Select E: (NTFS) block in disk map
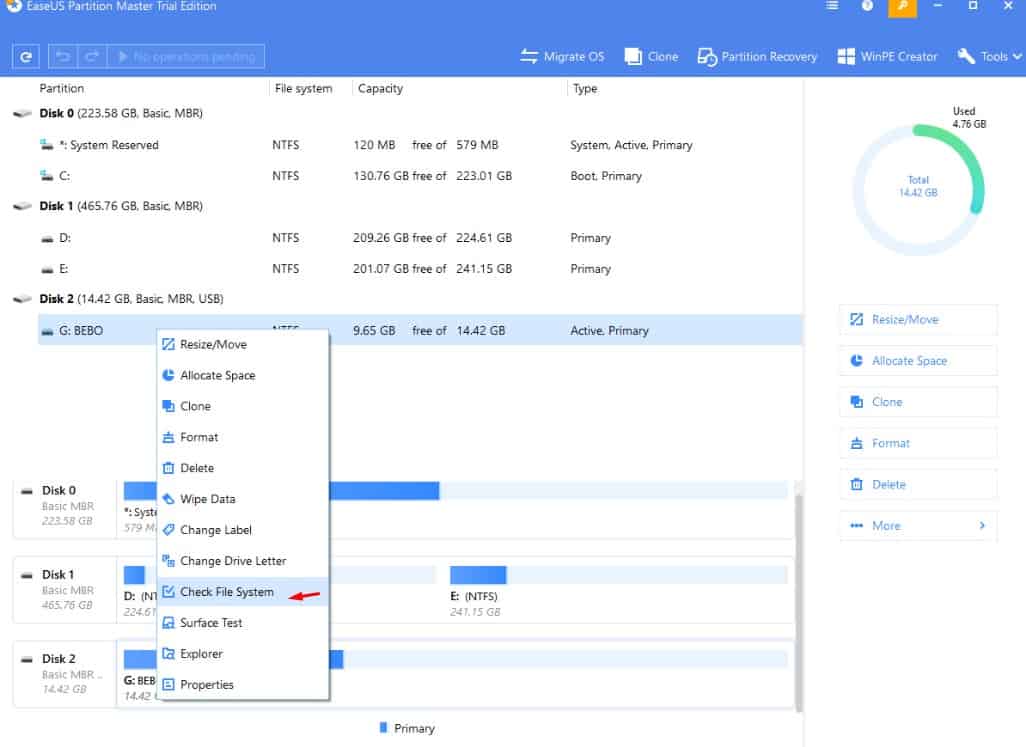The width and height of the screenshot is (1026, 747). [x=618, y=591]
